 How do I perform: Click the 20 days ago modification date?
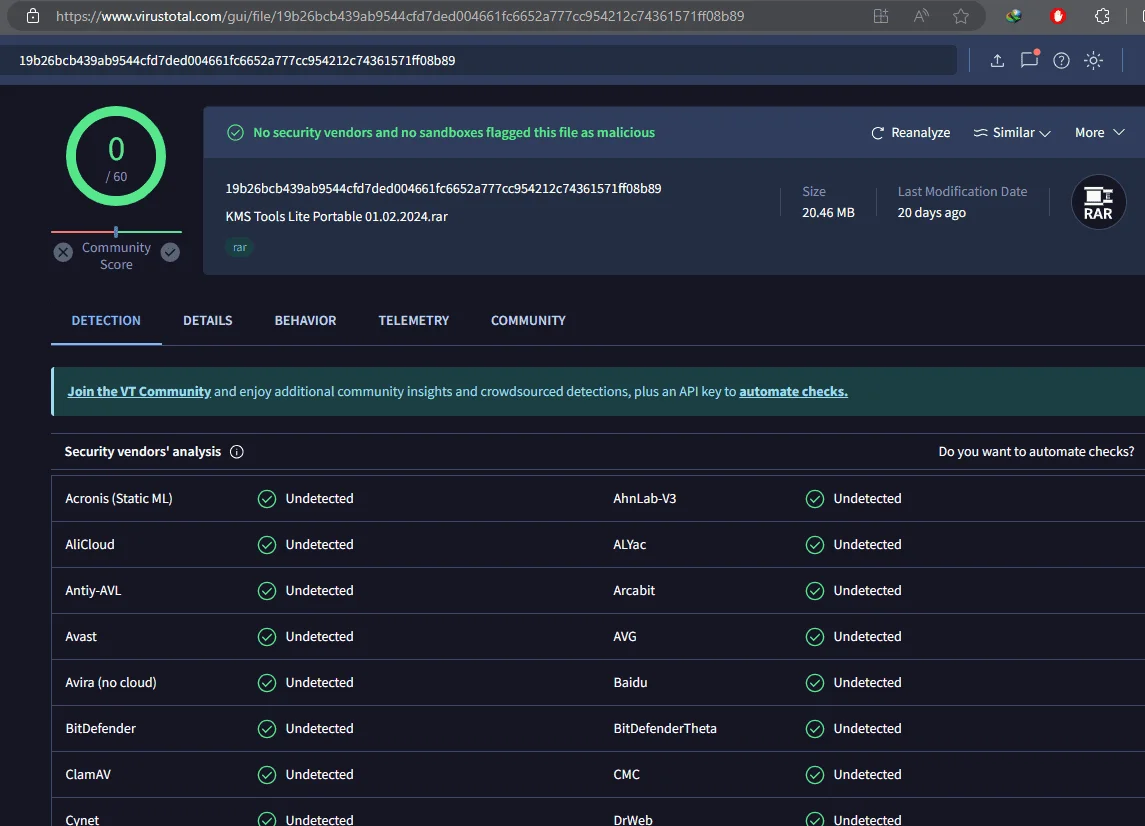(x=932, y=213)
